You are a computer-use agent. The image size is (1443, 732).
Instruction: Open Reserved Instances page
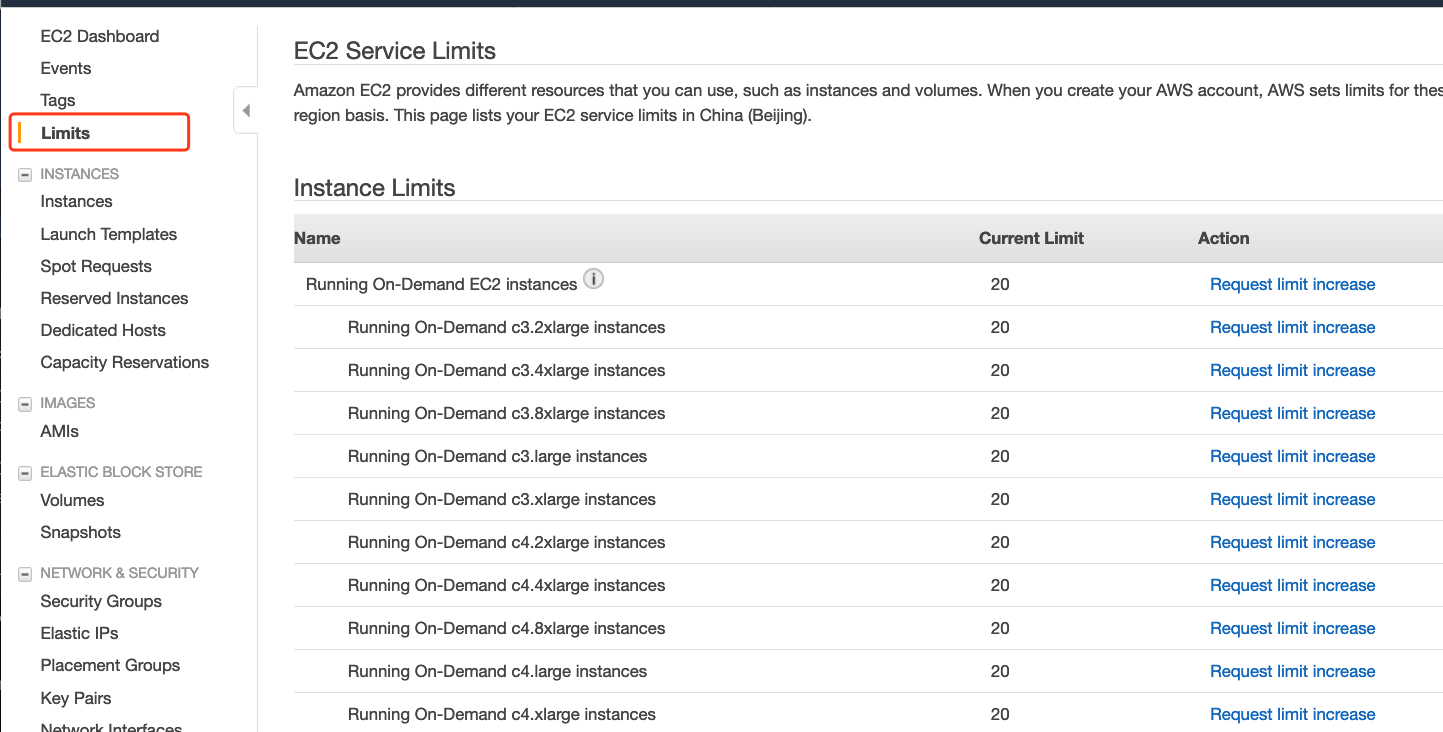(114, 298)
